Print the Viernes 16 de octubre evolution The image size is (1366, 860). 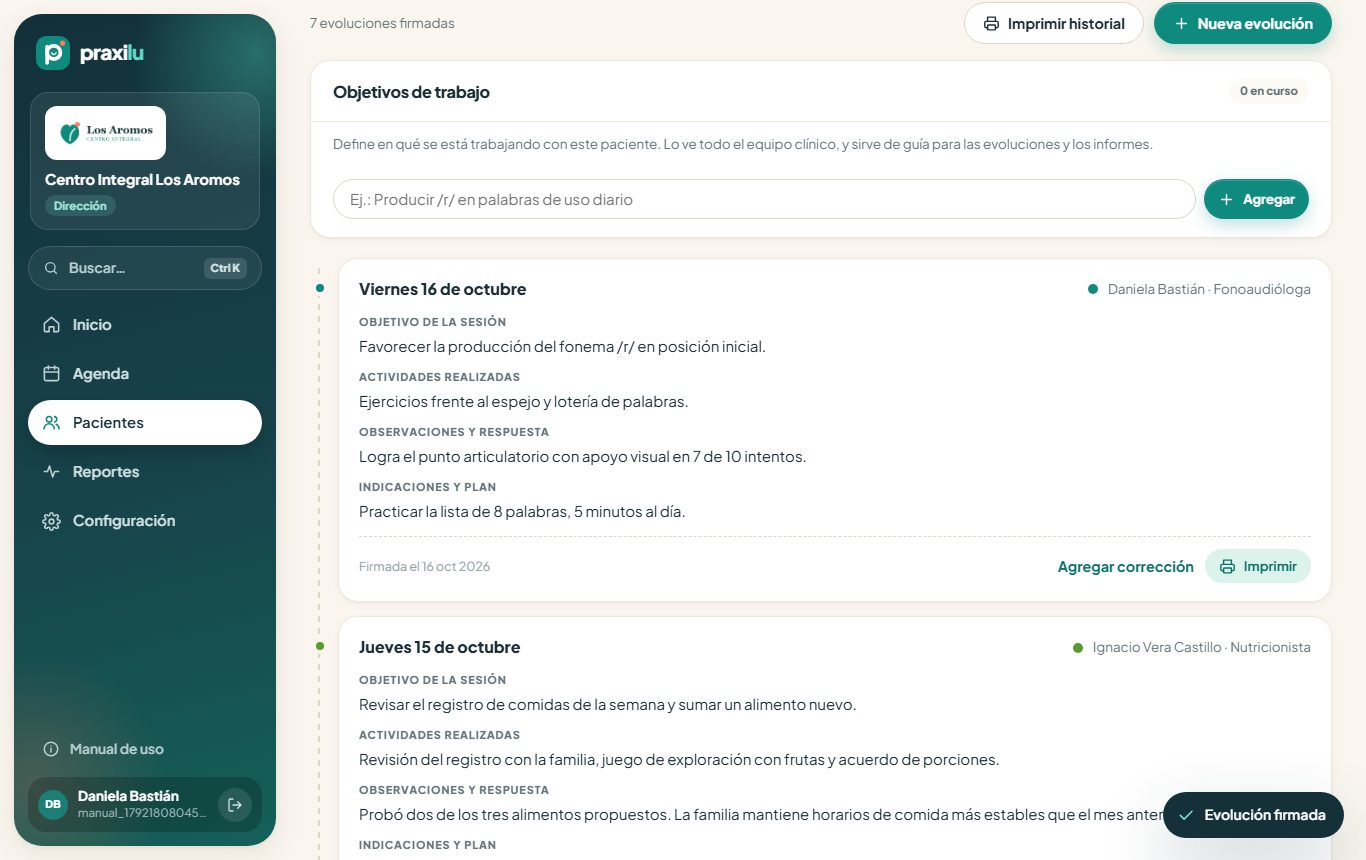click(x=1258, y=566)
